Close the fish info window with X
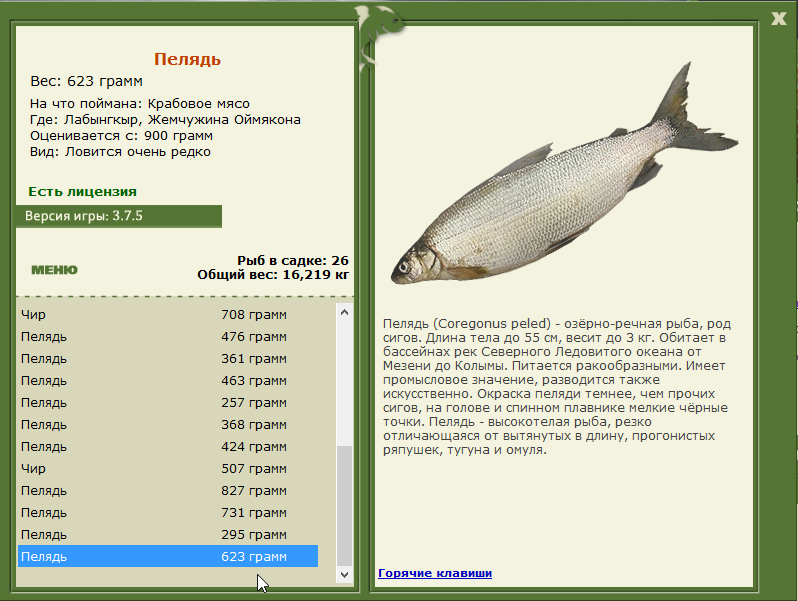This screenshot has width=798, height=601. click(779, 19)
